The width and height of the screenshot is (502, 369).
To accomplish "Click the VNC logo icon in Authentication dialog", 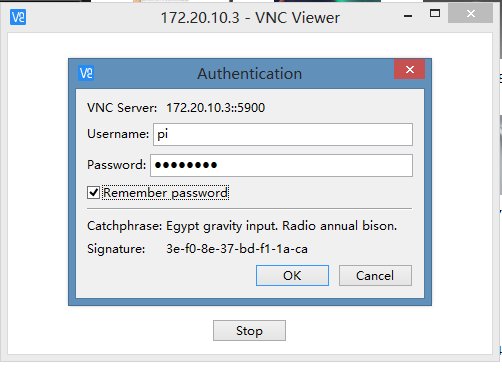I will point(86,73).
